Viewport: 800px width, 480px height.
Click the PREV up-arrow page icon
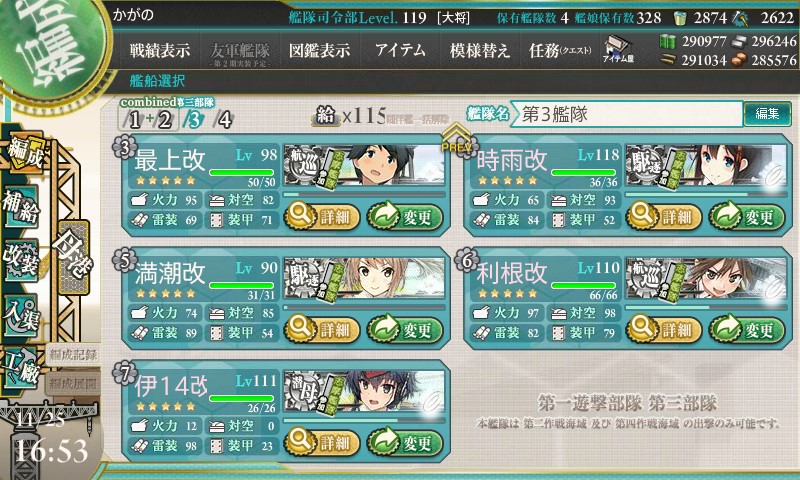click(456, 137)
